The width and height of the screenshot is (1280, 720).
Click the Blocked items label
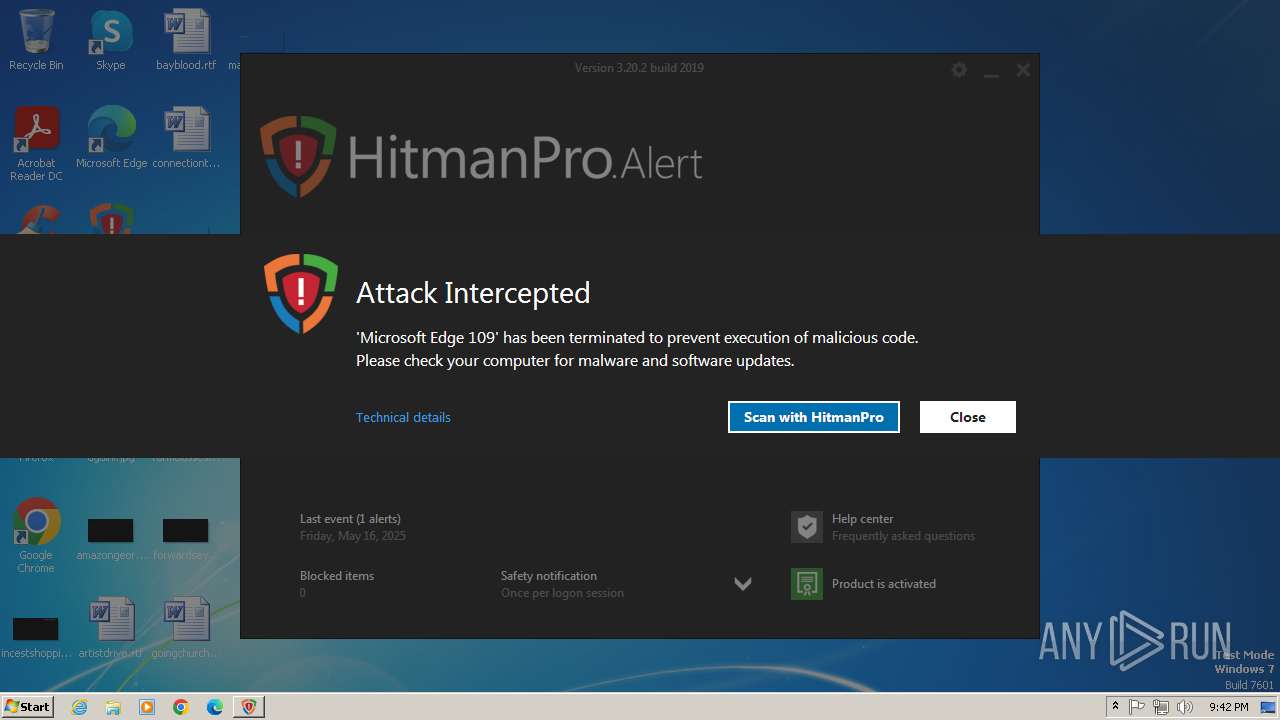tap(337, 576)
